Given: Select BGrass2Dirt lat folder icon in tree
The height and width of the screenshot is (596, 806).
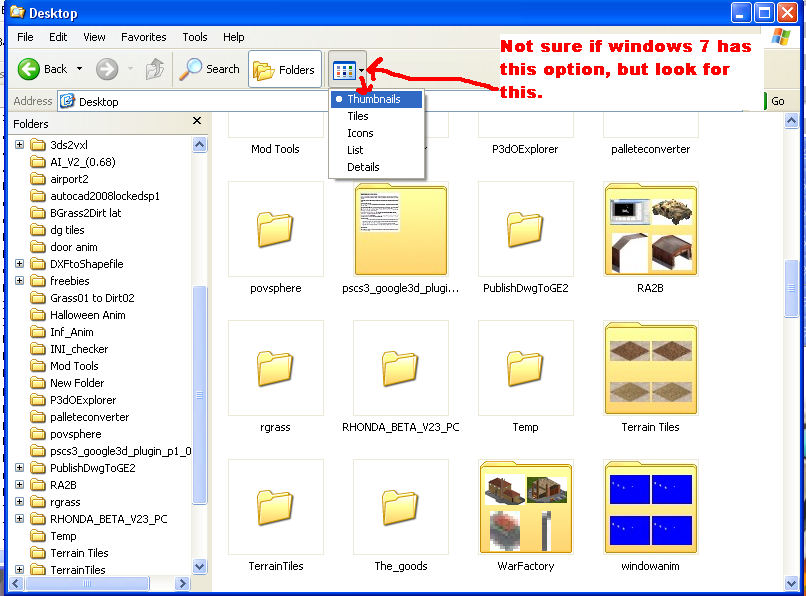Looking at the screenshot, I should pos(38,213).
